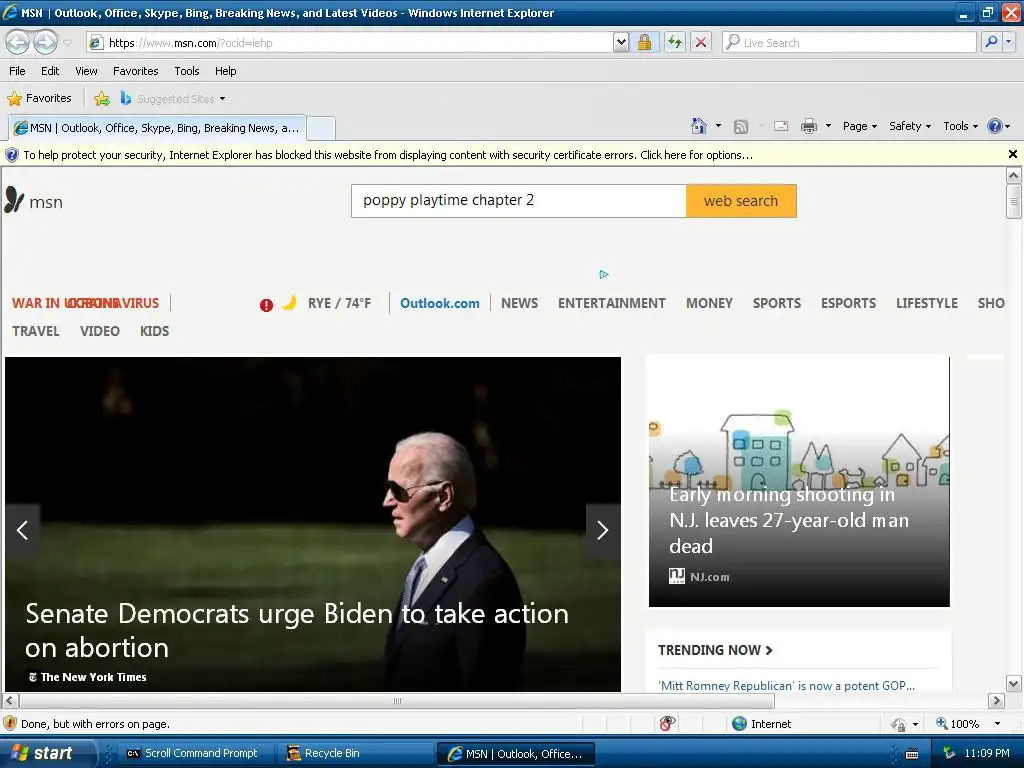Open the MONEY navigation link
The image size is (1024, 768).
[x=709, y=303]
